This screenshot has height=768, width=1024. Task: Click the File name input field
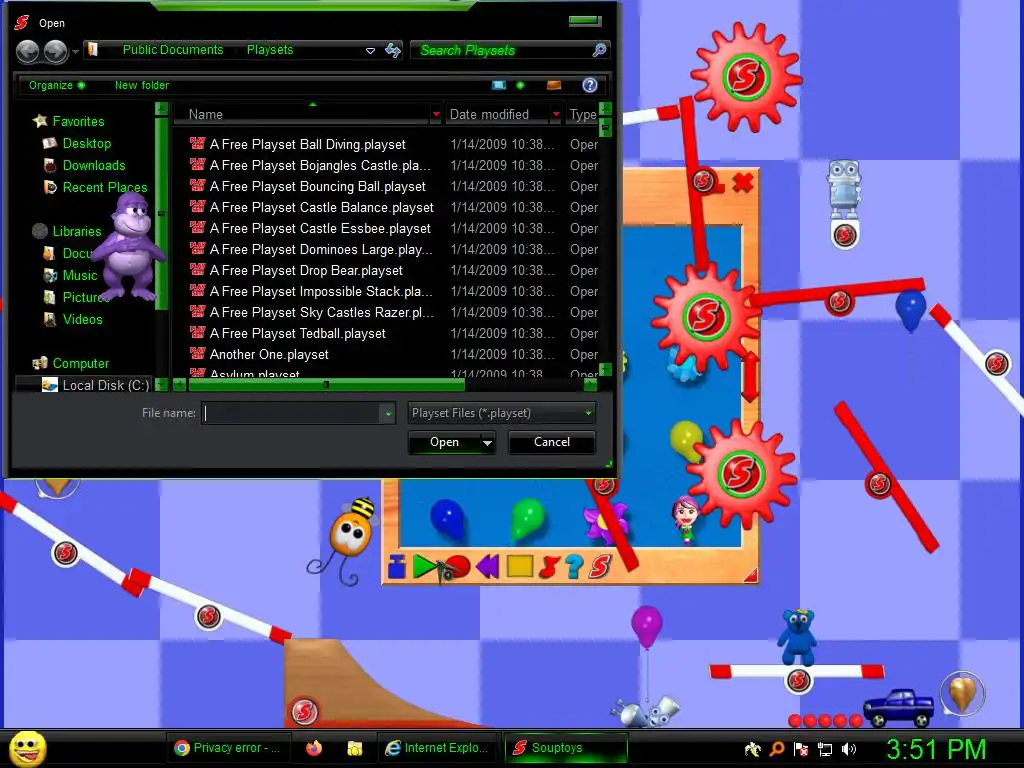click(x=291, y=413)
